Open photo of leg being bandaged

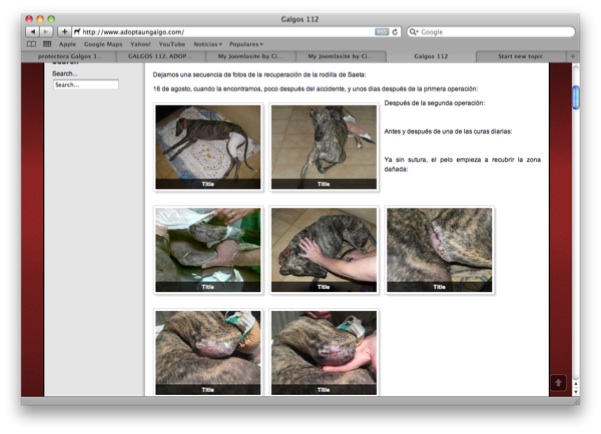(208, 250)
